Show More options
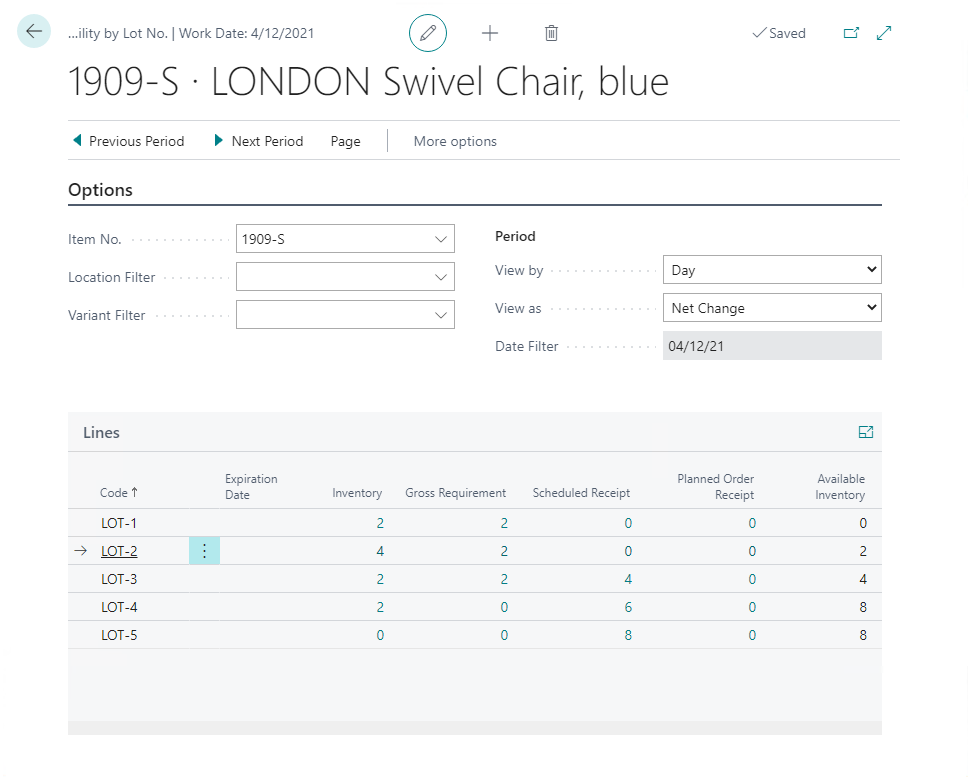 coord(455,141)
